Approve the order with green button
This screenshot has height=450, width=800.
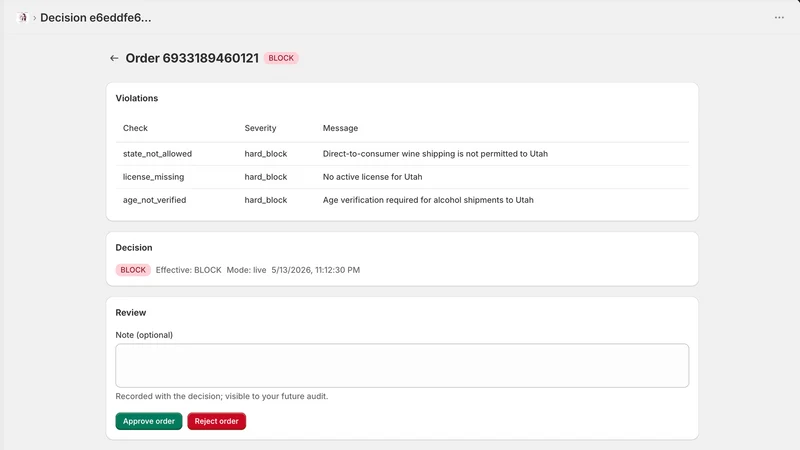click(148, 421)
